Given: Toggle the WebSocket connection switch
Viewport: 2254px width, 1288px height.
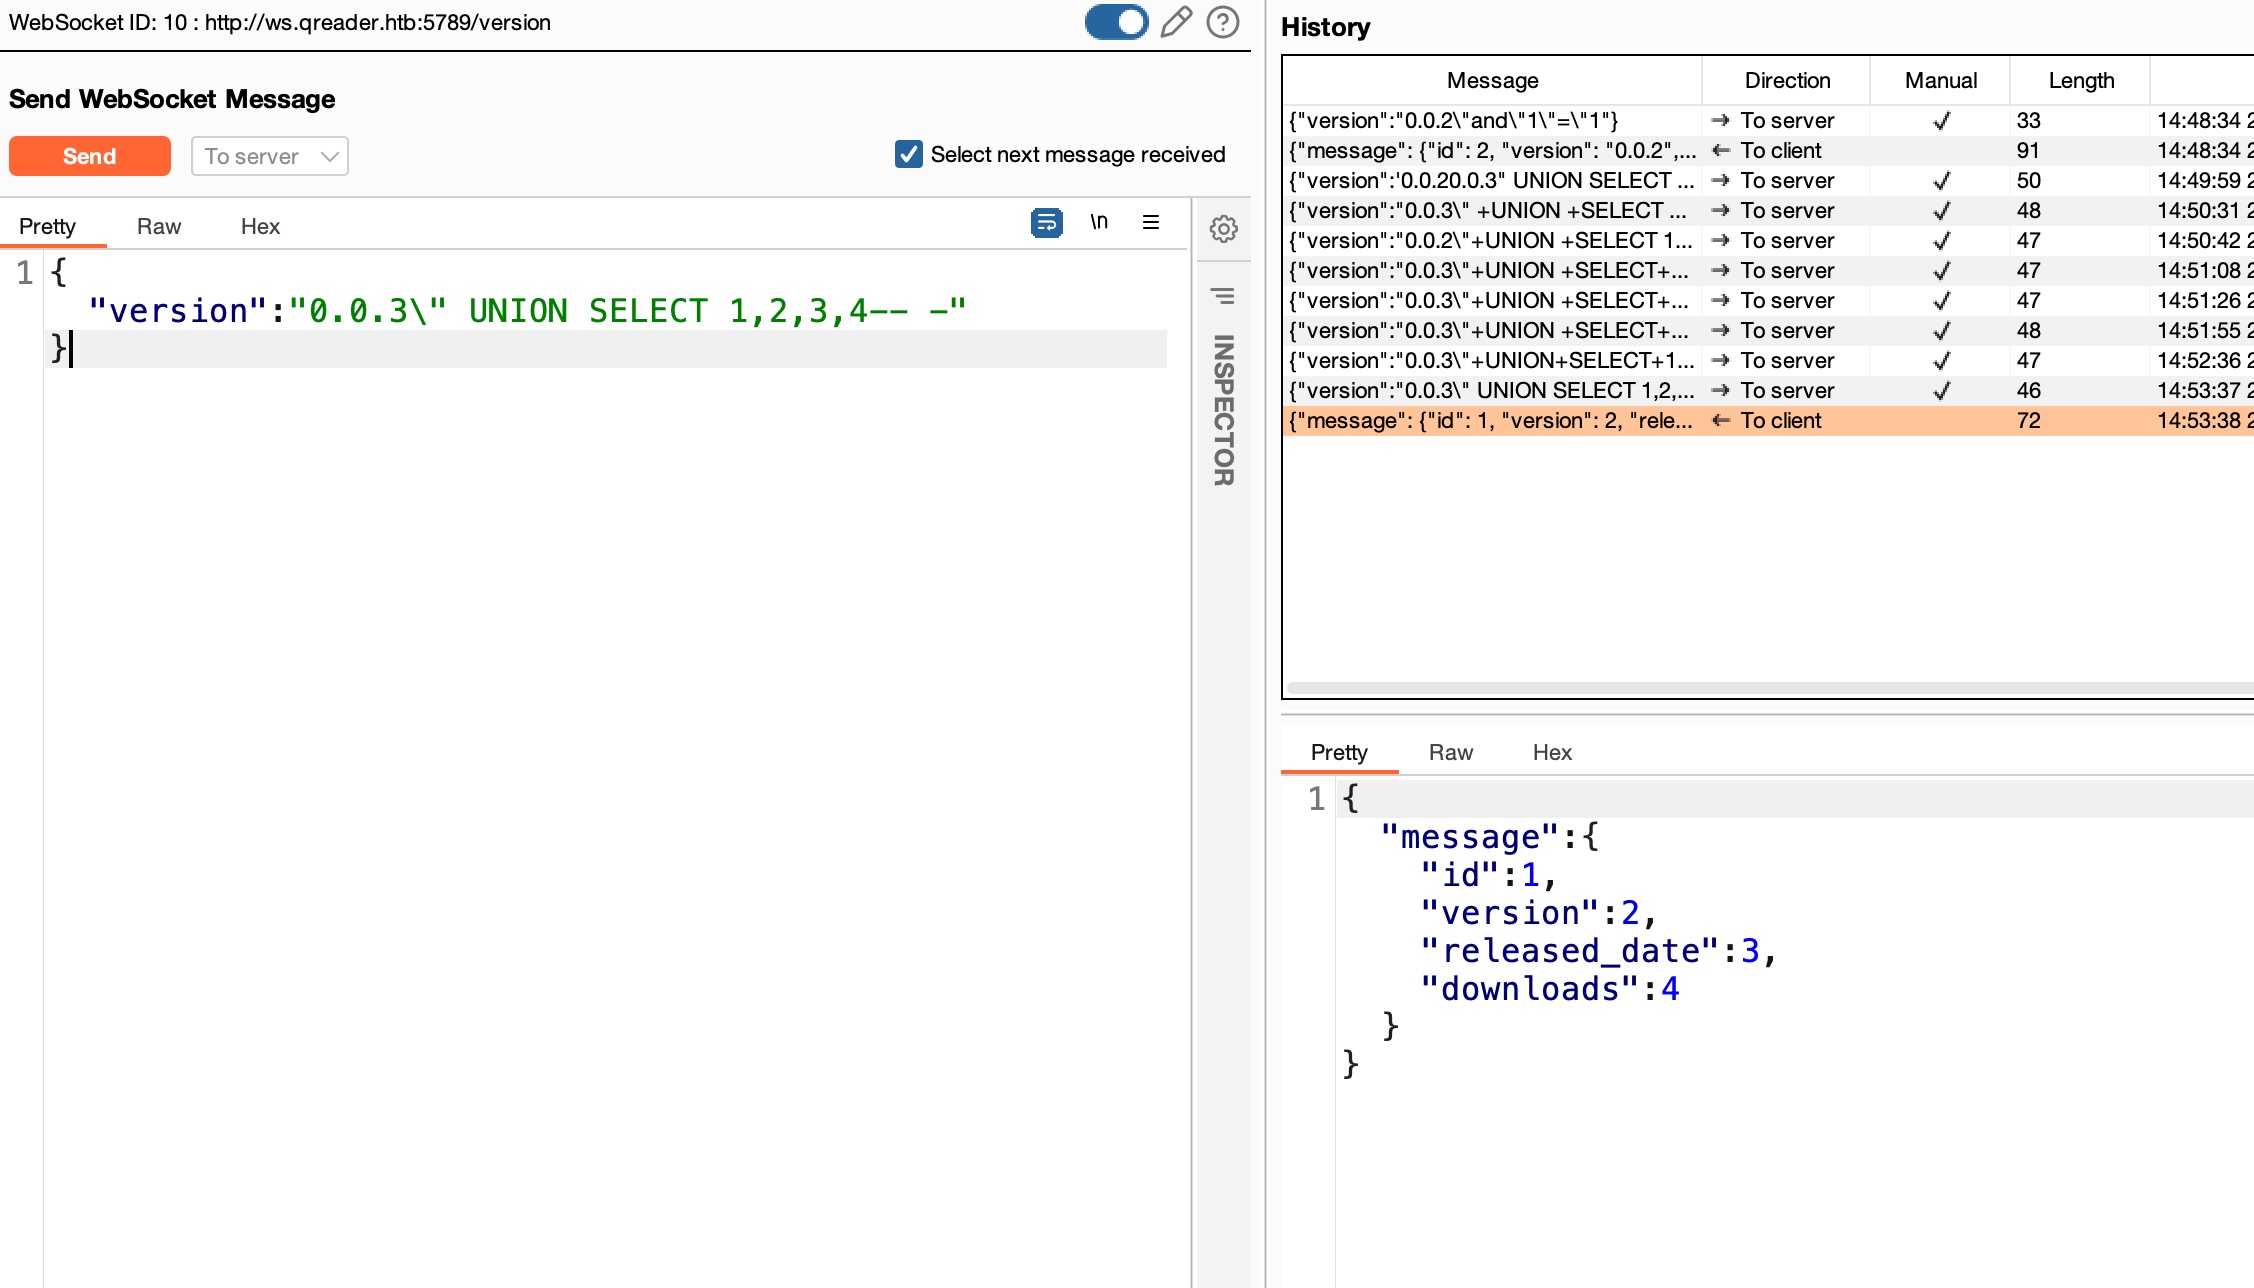Looking at the screenshot, I should click(x=1116, y=22).
